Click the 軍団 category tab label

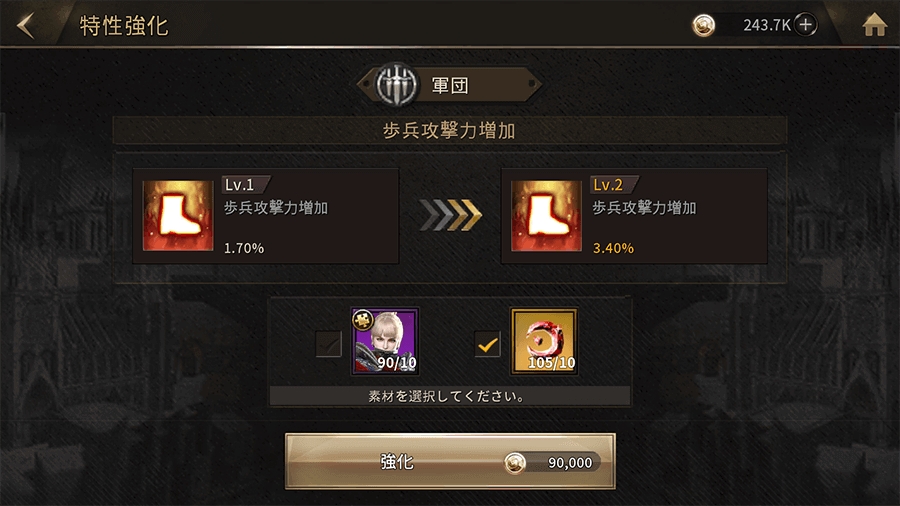click(450, 85)
